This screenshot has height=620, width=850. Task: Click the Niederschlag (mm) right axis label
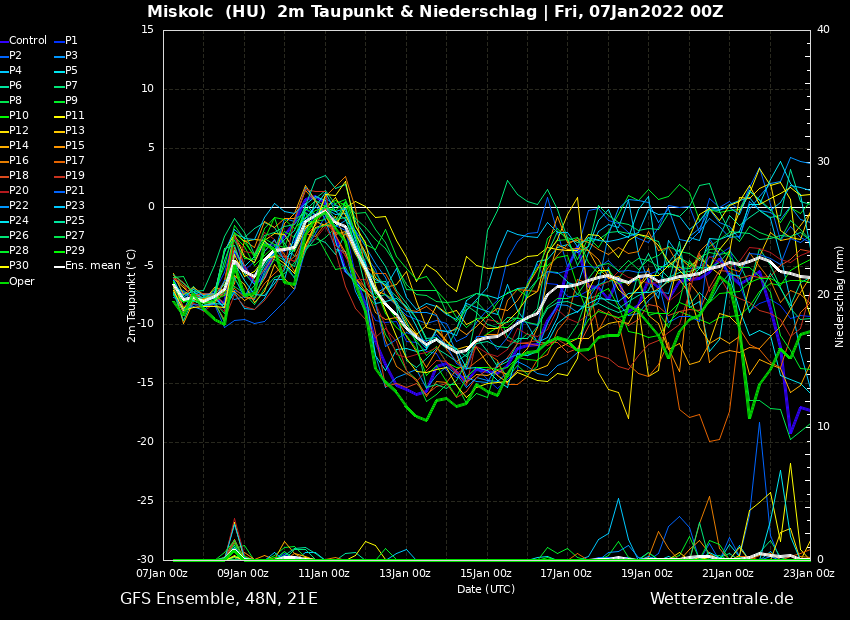(840, 296)
